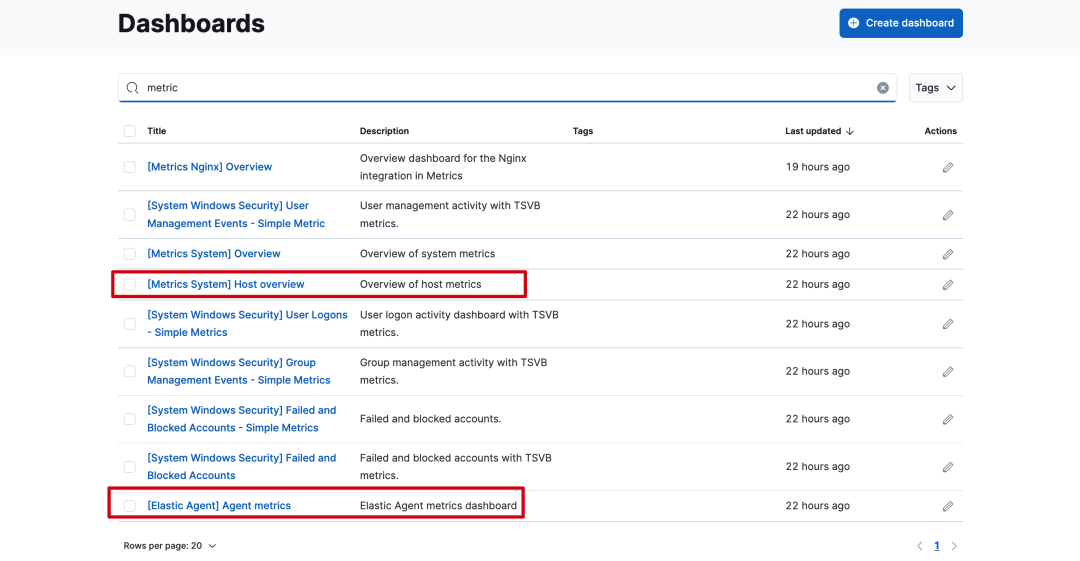This screenshot has width=1080, height=561.
Task: Go to page 1 in pagination
Action: pos(937,546)
